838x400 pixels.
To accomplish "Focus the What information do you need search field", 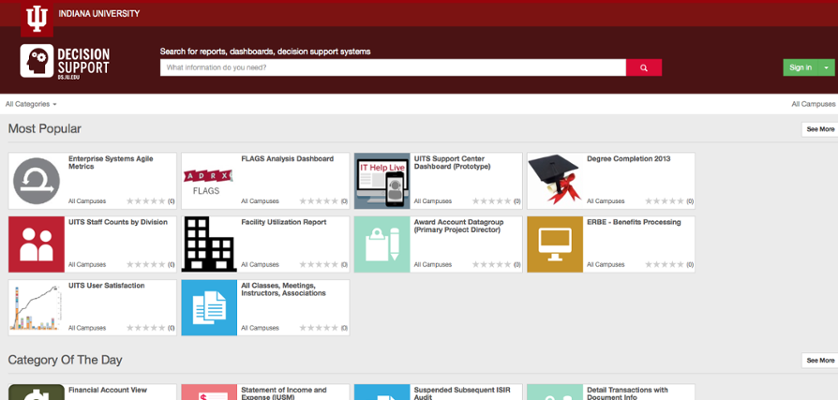I will tap(393, 68).
